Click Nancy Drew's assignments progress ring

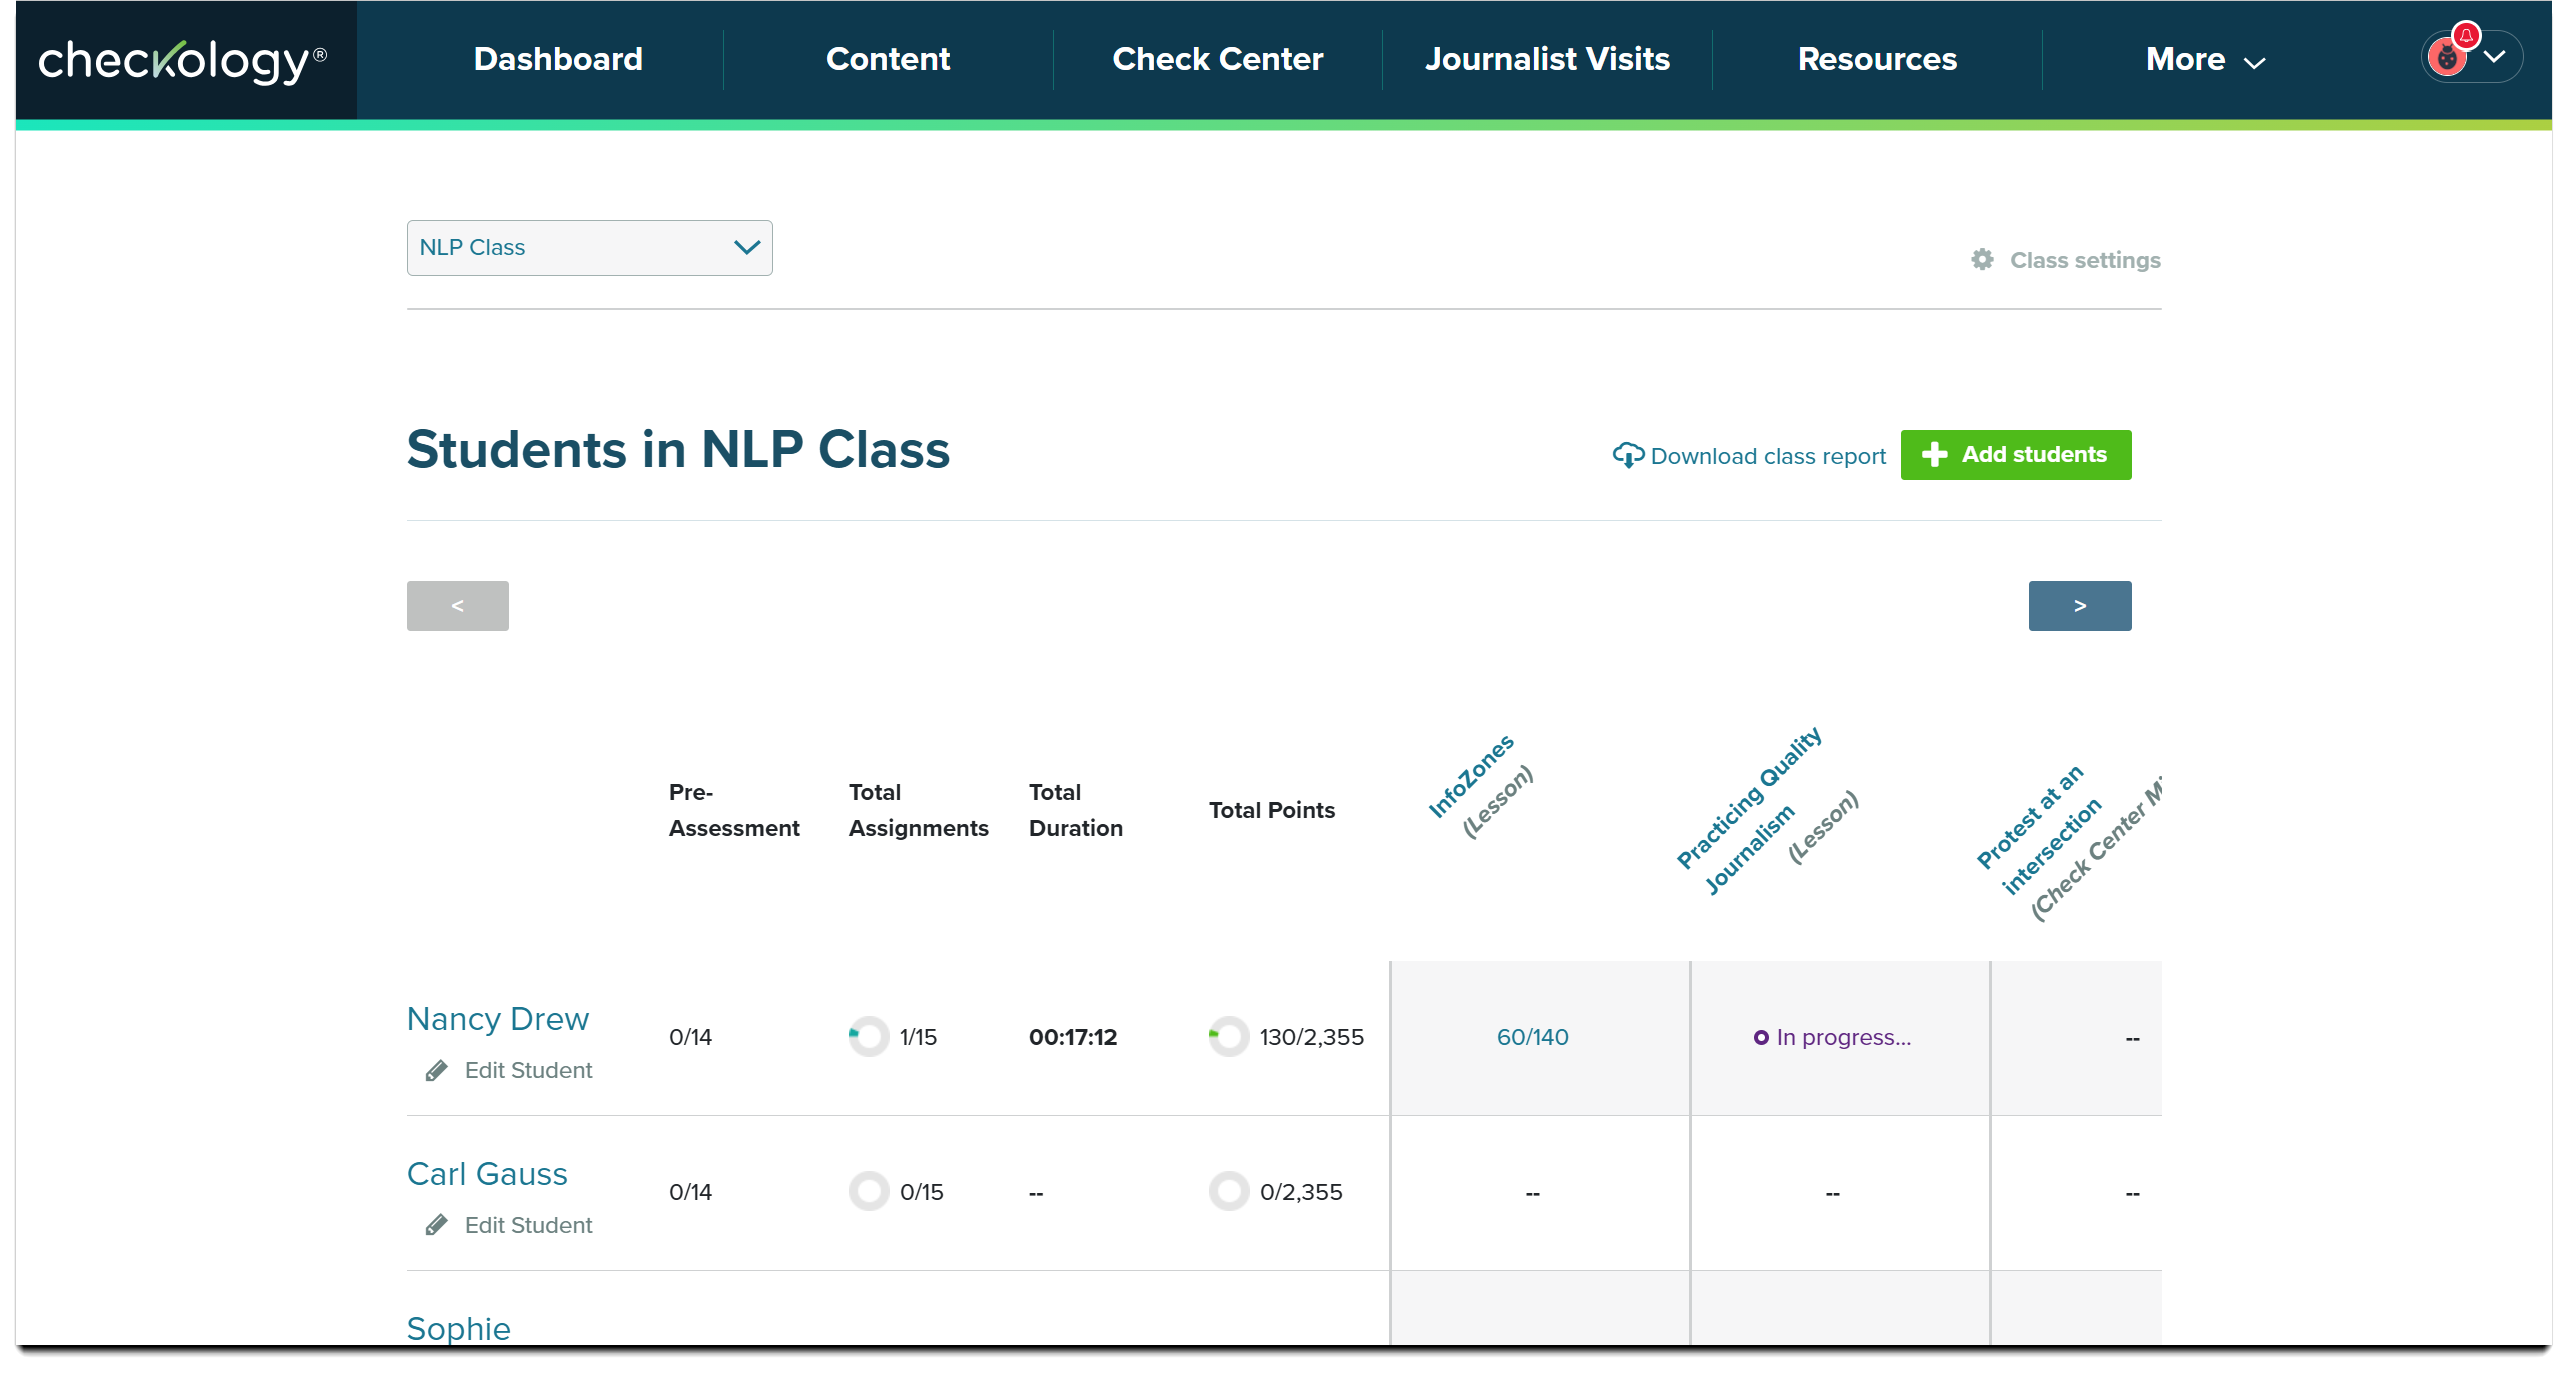[869, 1037]
